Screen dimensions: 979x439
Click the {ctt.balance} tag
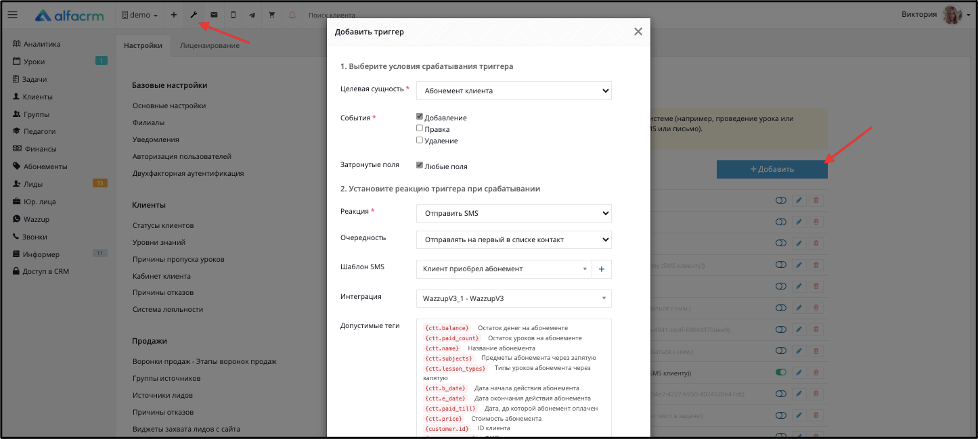(446, 327)
